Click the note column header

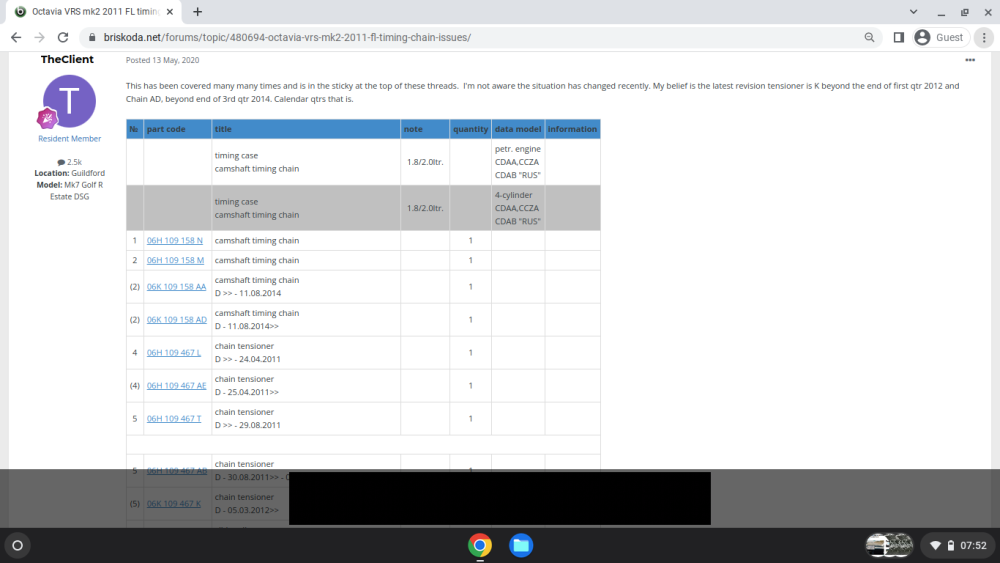coord(425,129)
